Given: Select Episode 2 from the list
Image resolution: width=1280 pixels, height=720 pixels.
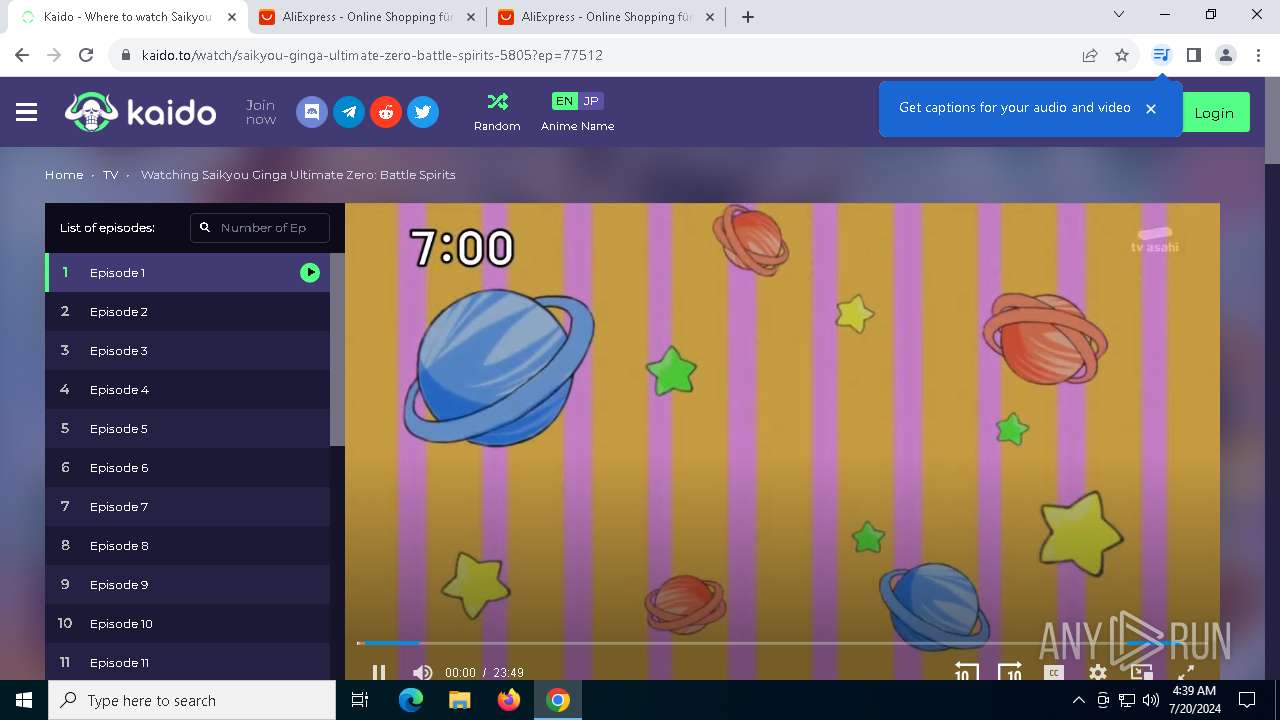Looking at the screenshot, I should [187, 311].
